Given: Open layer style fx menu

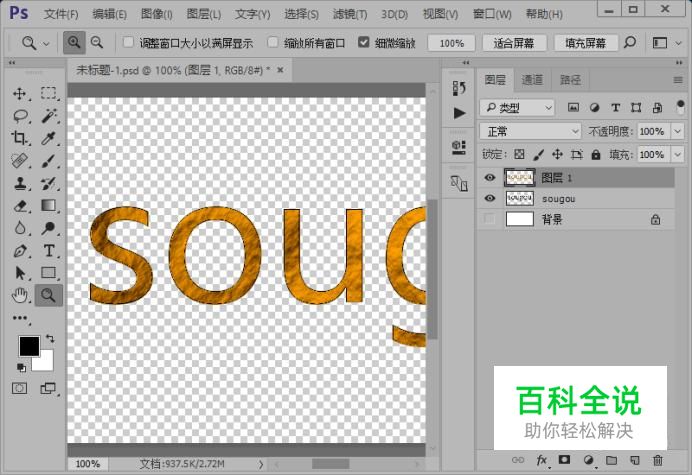Looking at the screenshot, I should [x=542, y=460].
